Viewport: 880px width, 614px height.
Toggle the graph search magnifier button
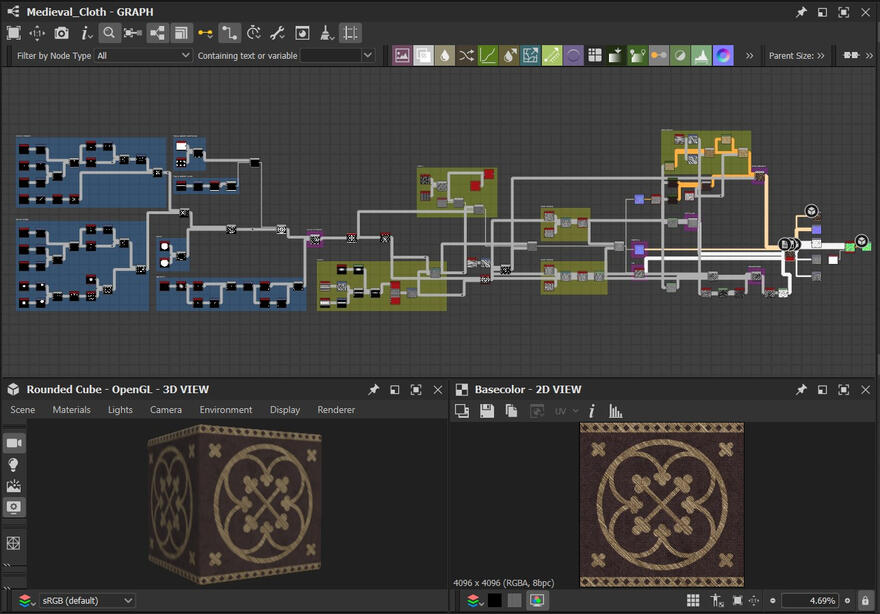click(x=109, y=33)
